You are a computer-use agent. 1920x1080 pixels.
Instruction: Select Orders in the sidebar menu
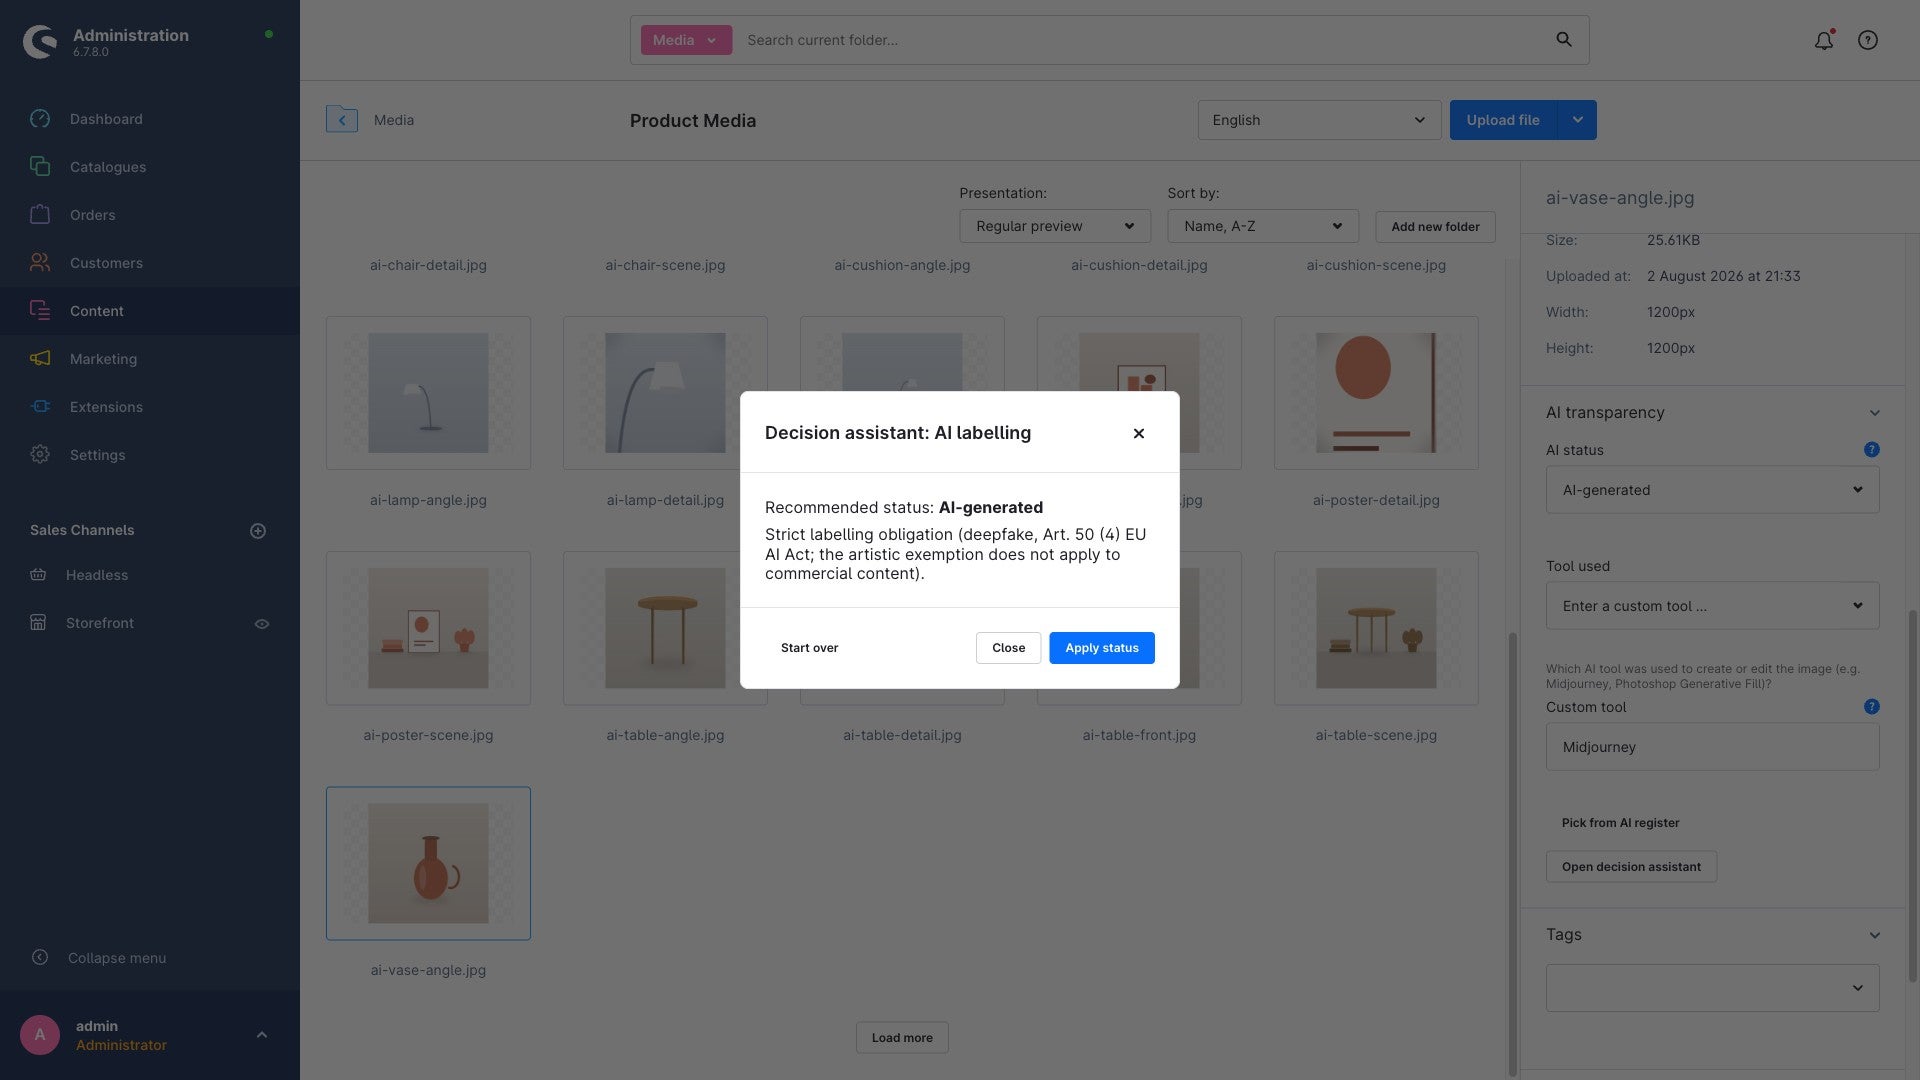[92, 215]
